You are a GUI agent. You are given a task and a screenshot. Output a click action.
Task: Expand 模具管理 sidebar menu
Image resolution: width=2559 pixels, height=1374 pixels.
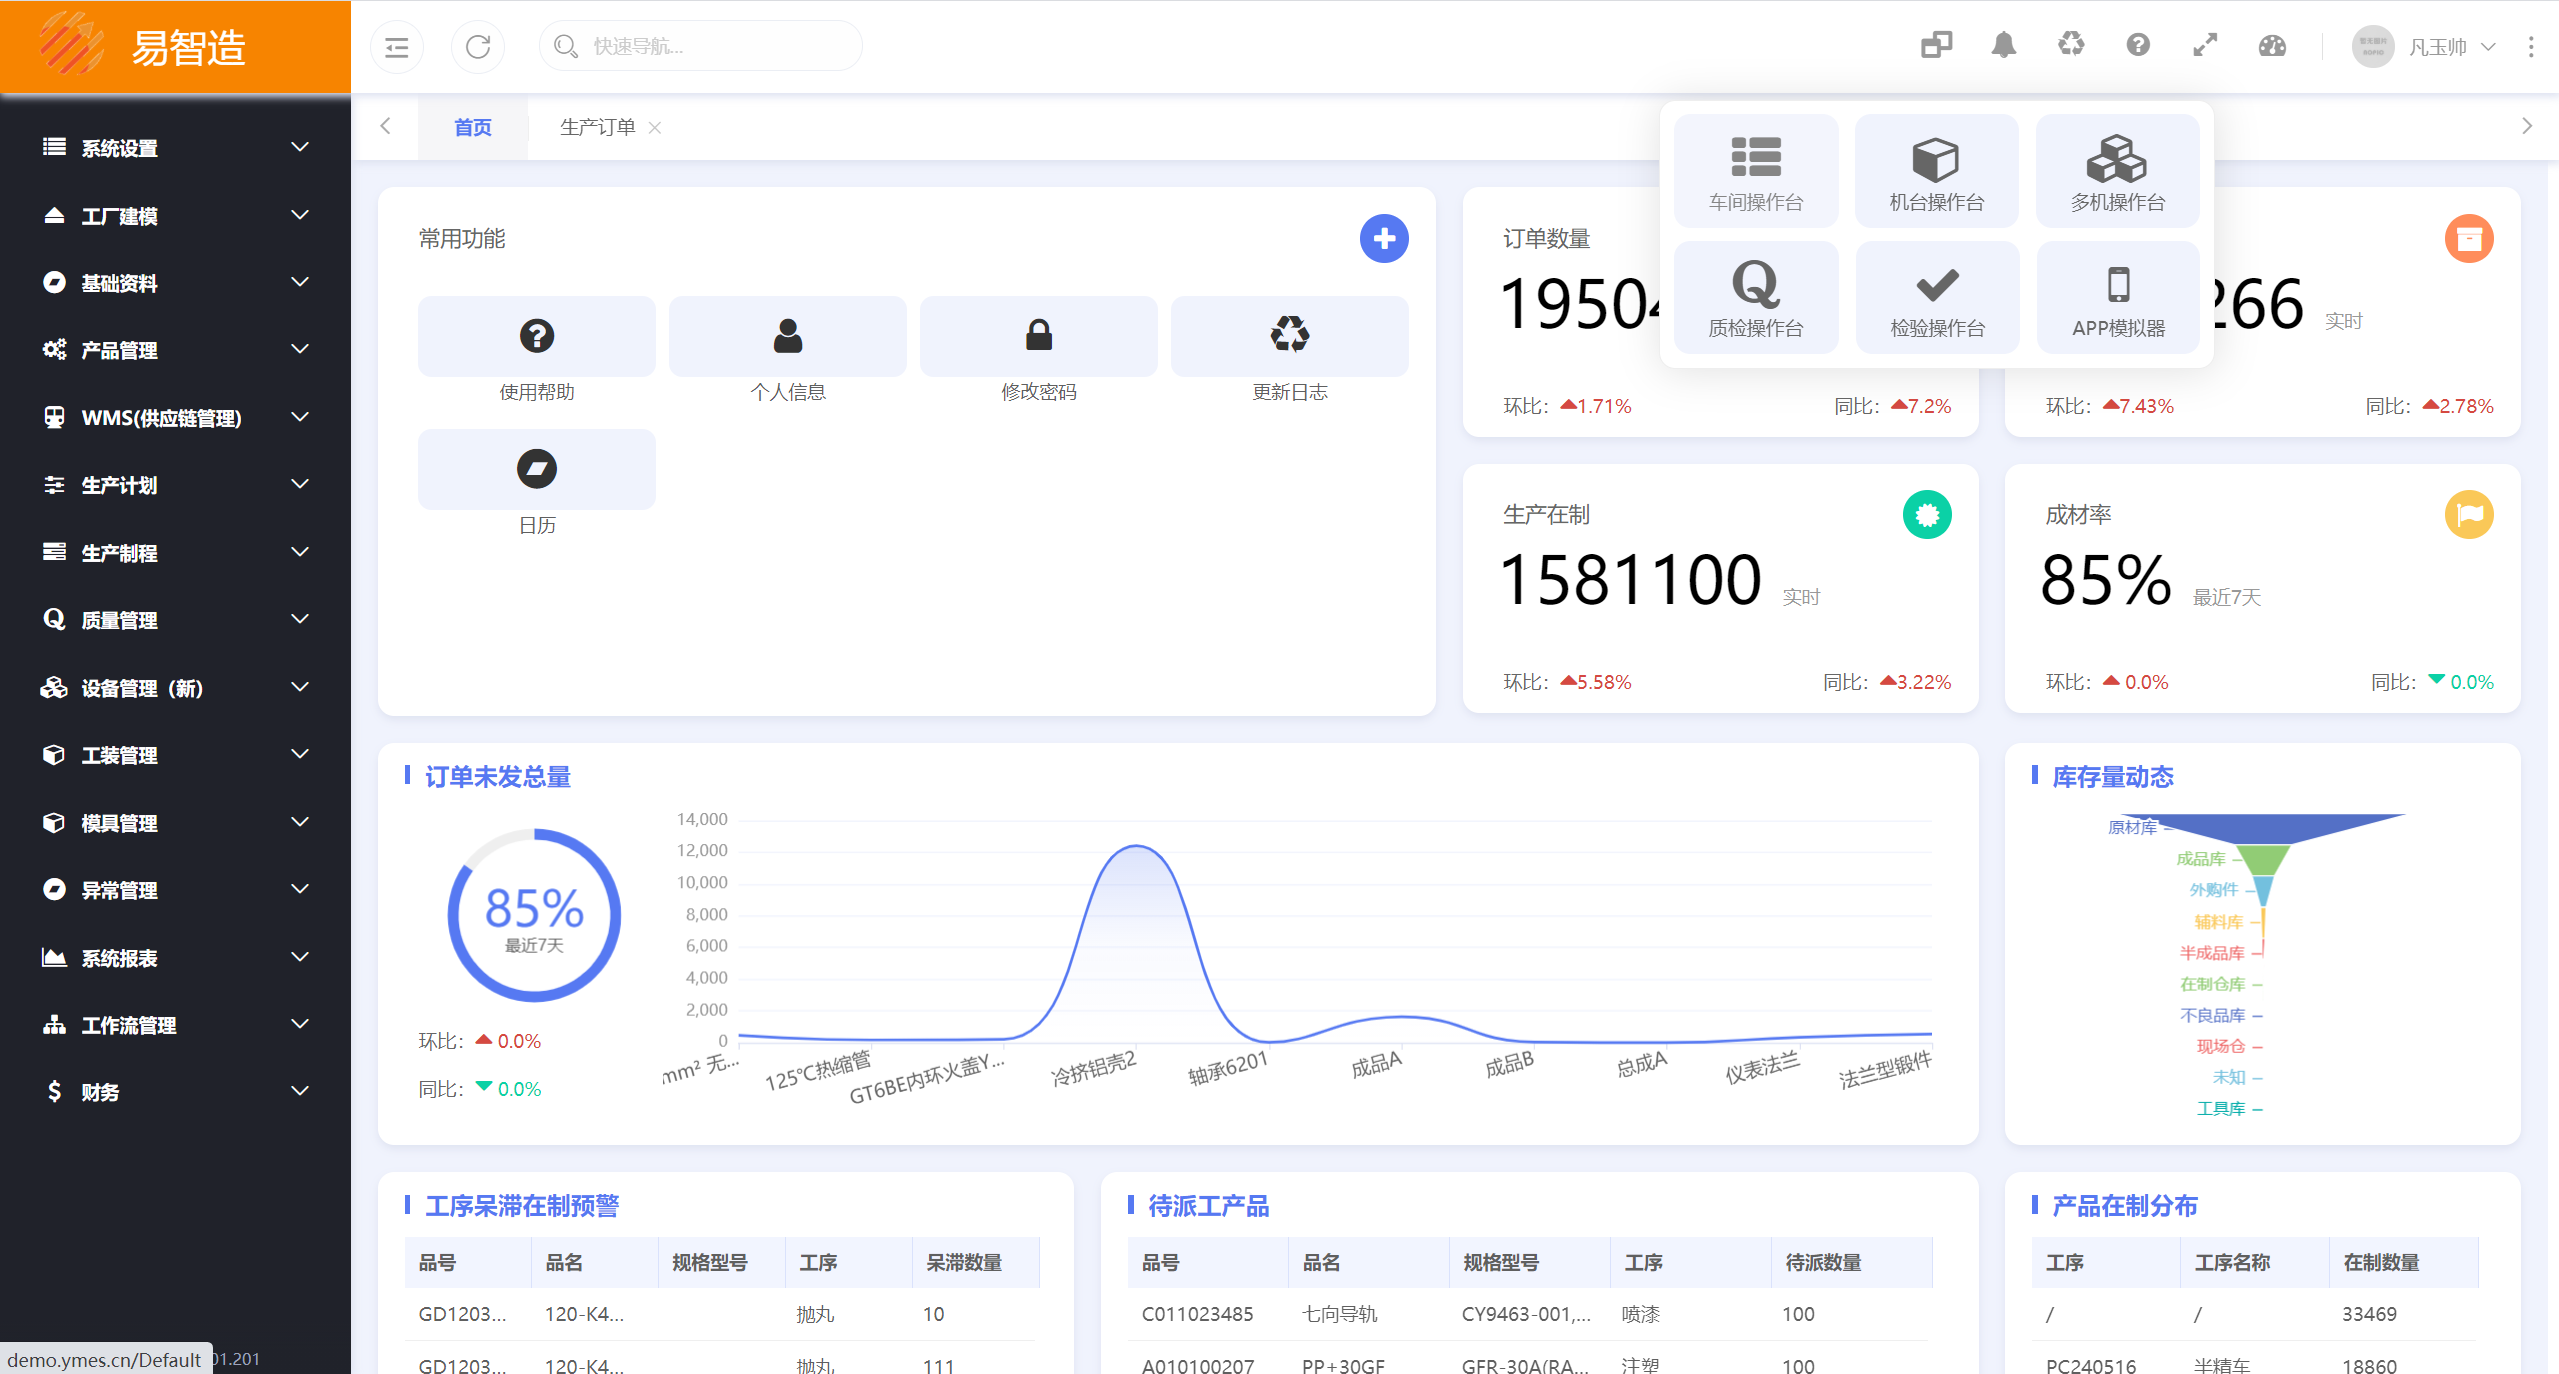(175, 823)
